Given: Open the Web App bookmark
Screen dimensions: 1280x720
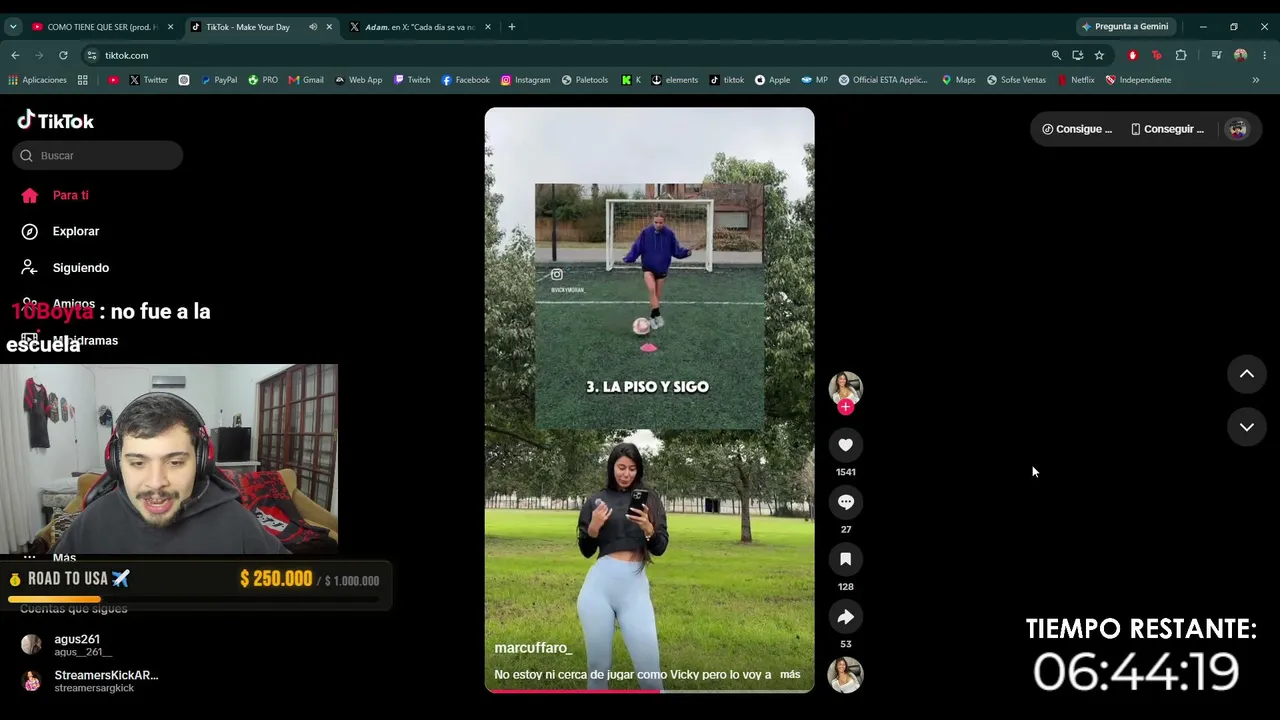Looking at the screenshot, I should 358,80.
